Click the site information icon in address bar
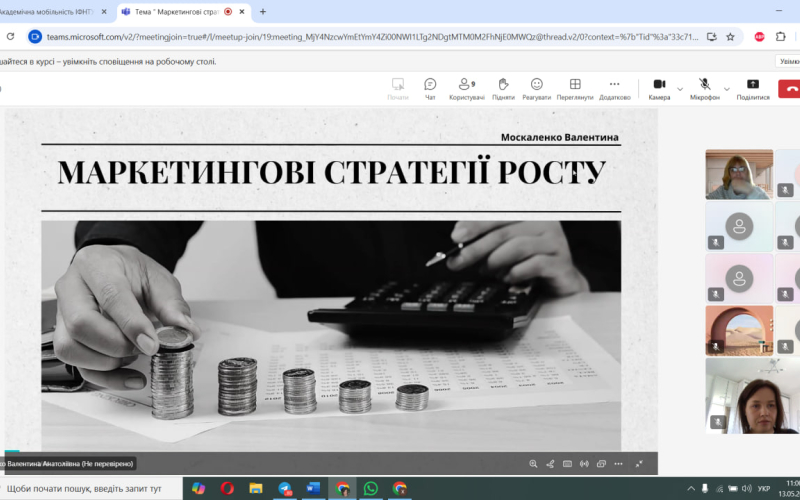The image size is (800, 500). coord(35,37)
